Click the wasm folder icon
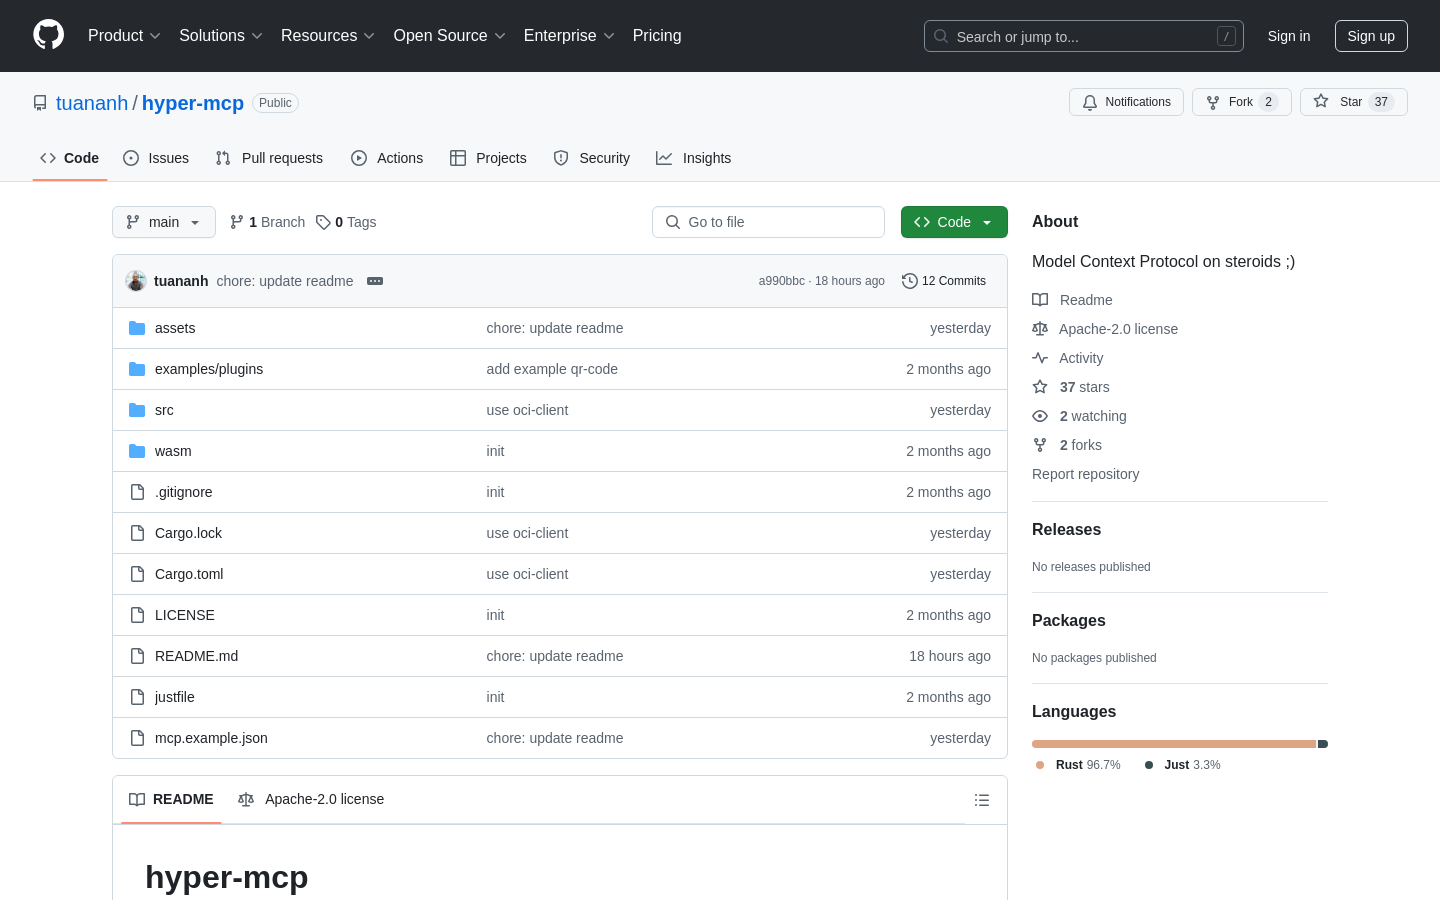 [x=137, y=451]
